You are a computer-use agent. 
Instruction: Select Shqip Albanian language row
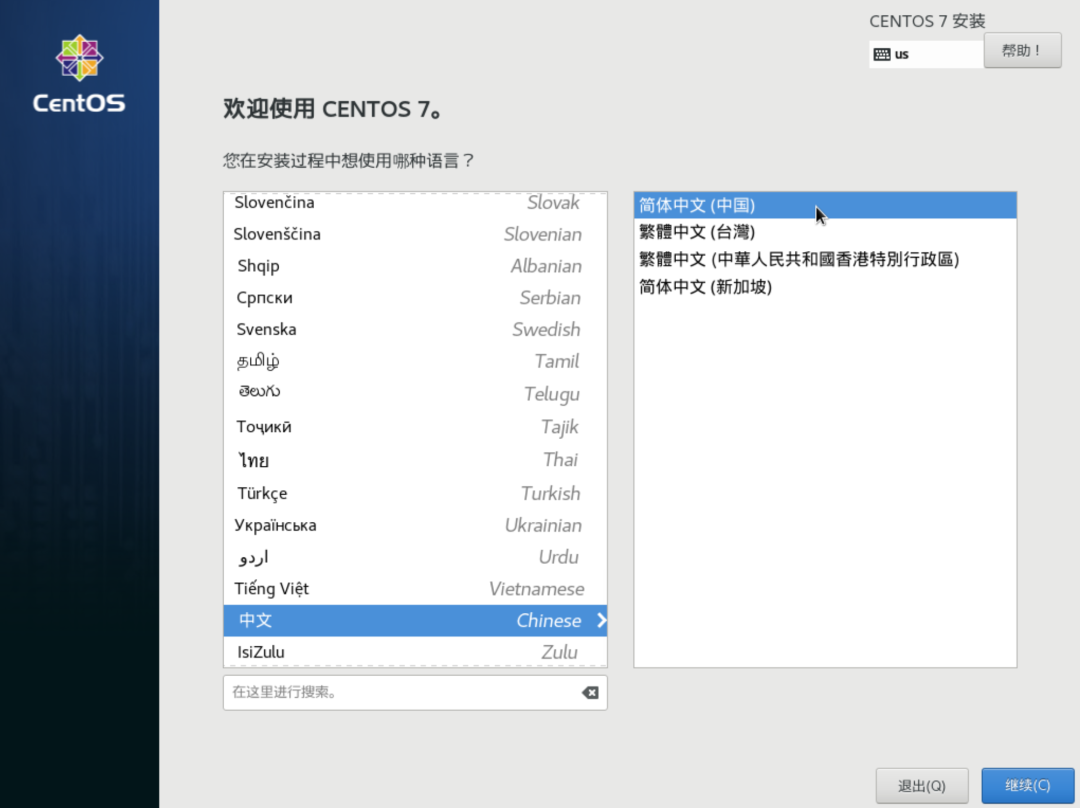[415, 266]
